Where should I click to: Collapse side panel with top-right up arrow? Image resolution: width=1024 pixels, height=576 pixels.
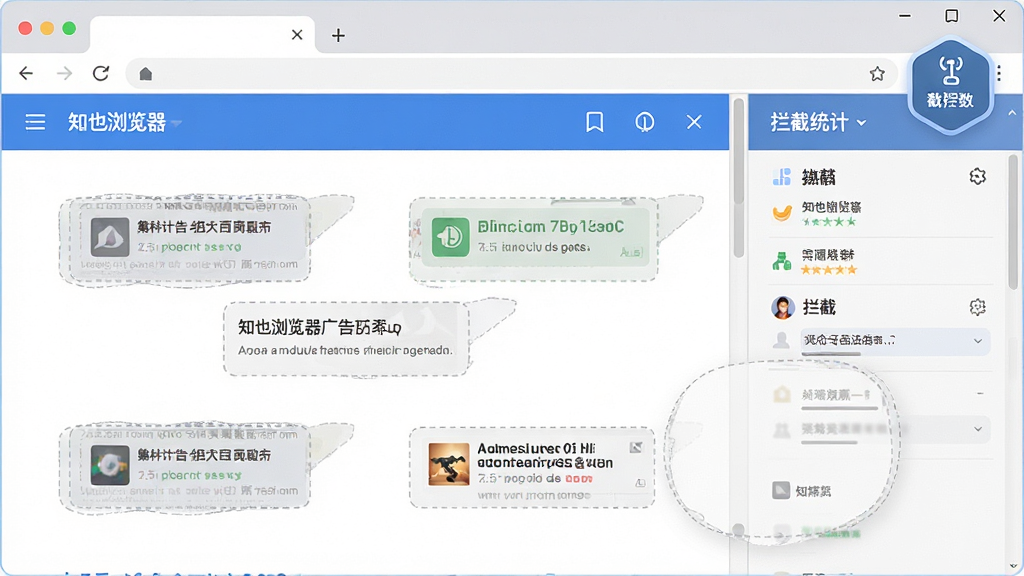click(1012, 113)
